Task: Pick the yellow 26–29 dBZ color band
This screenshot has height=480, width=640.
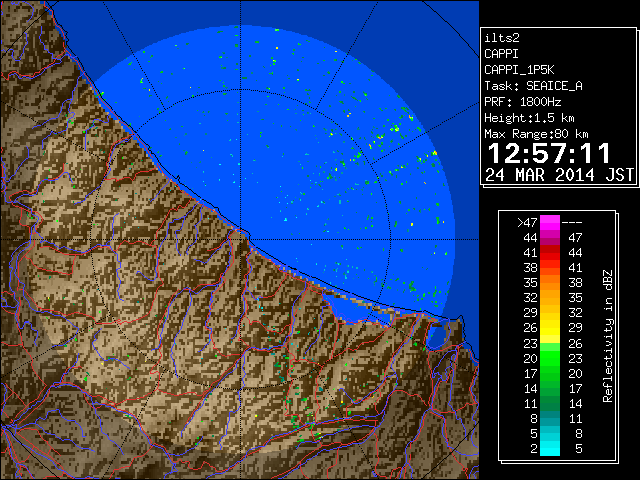Action: coord(550,328)
